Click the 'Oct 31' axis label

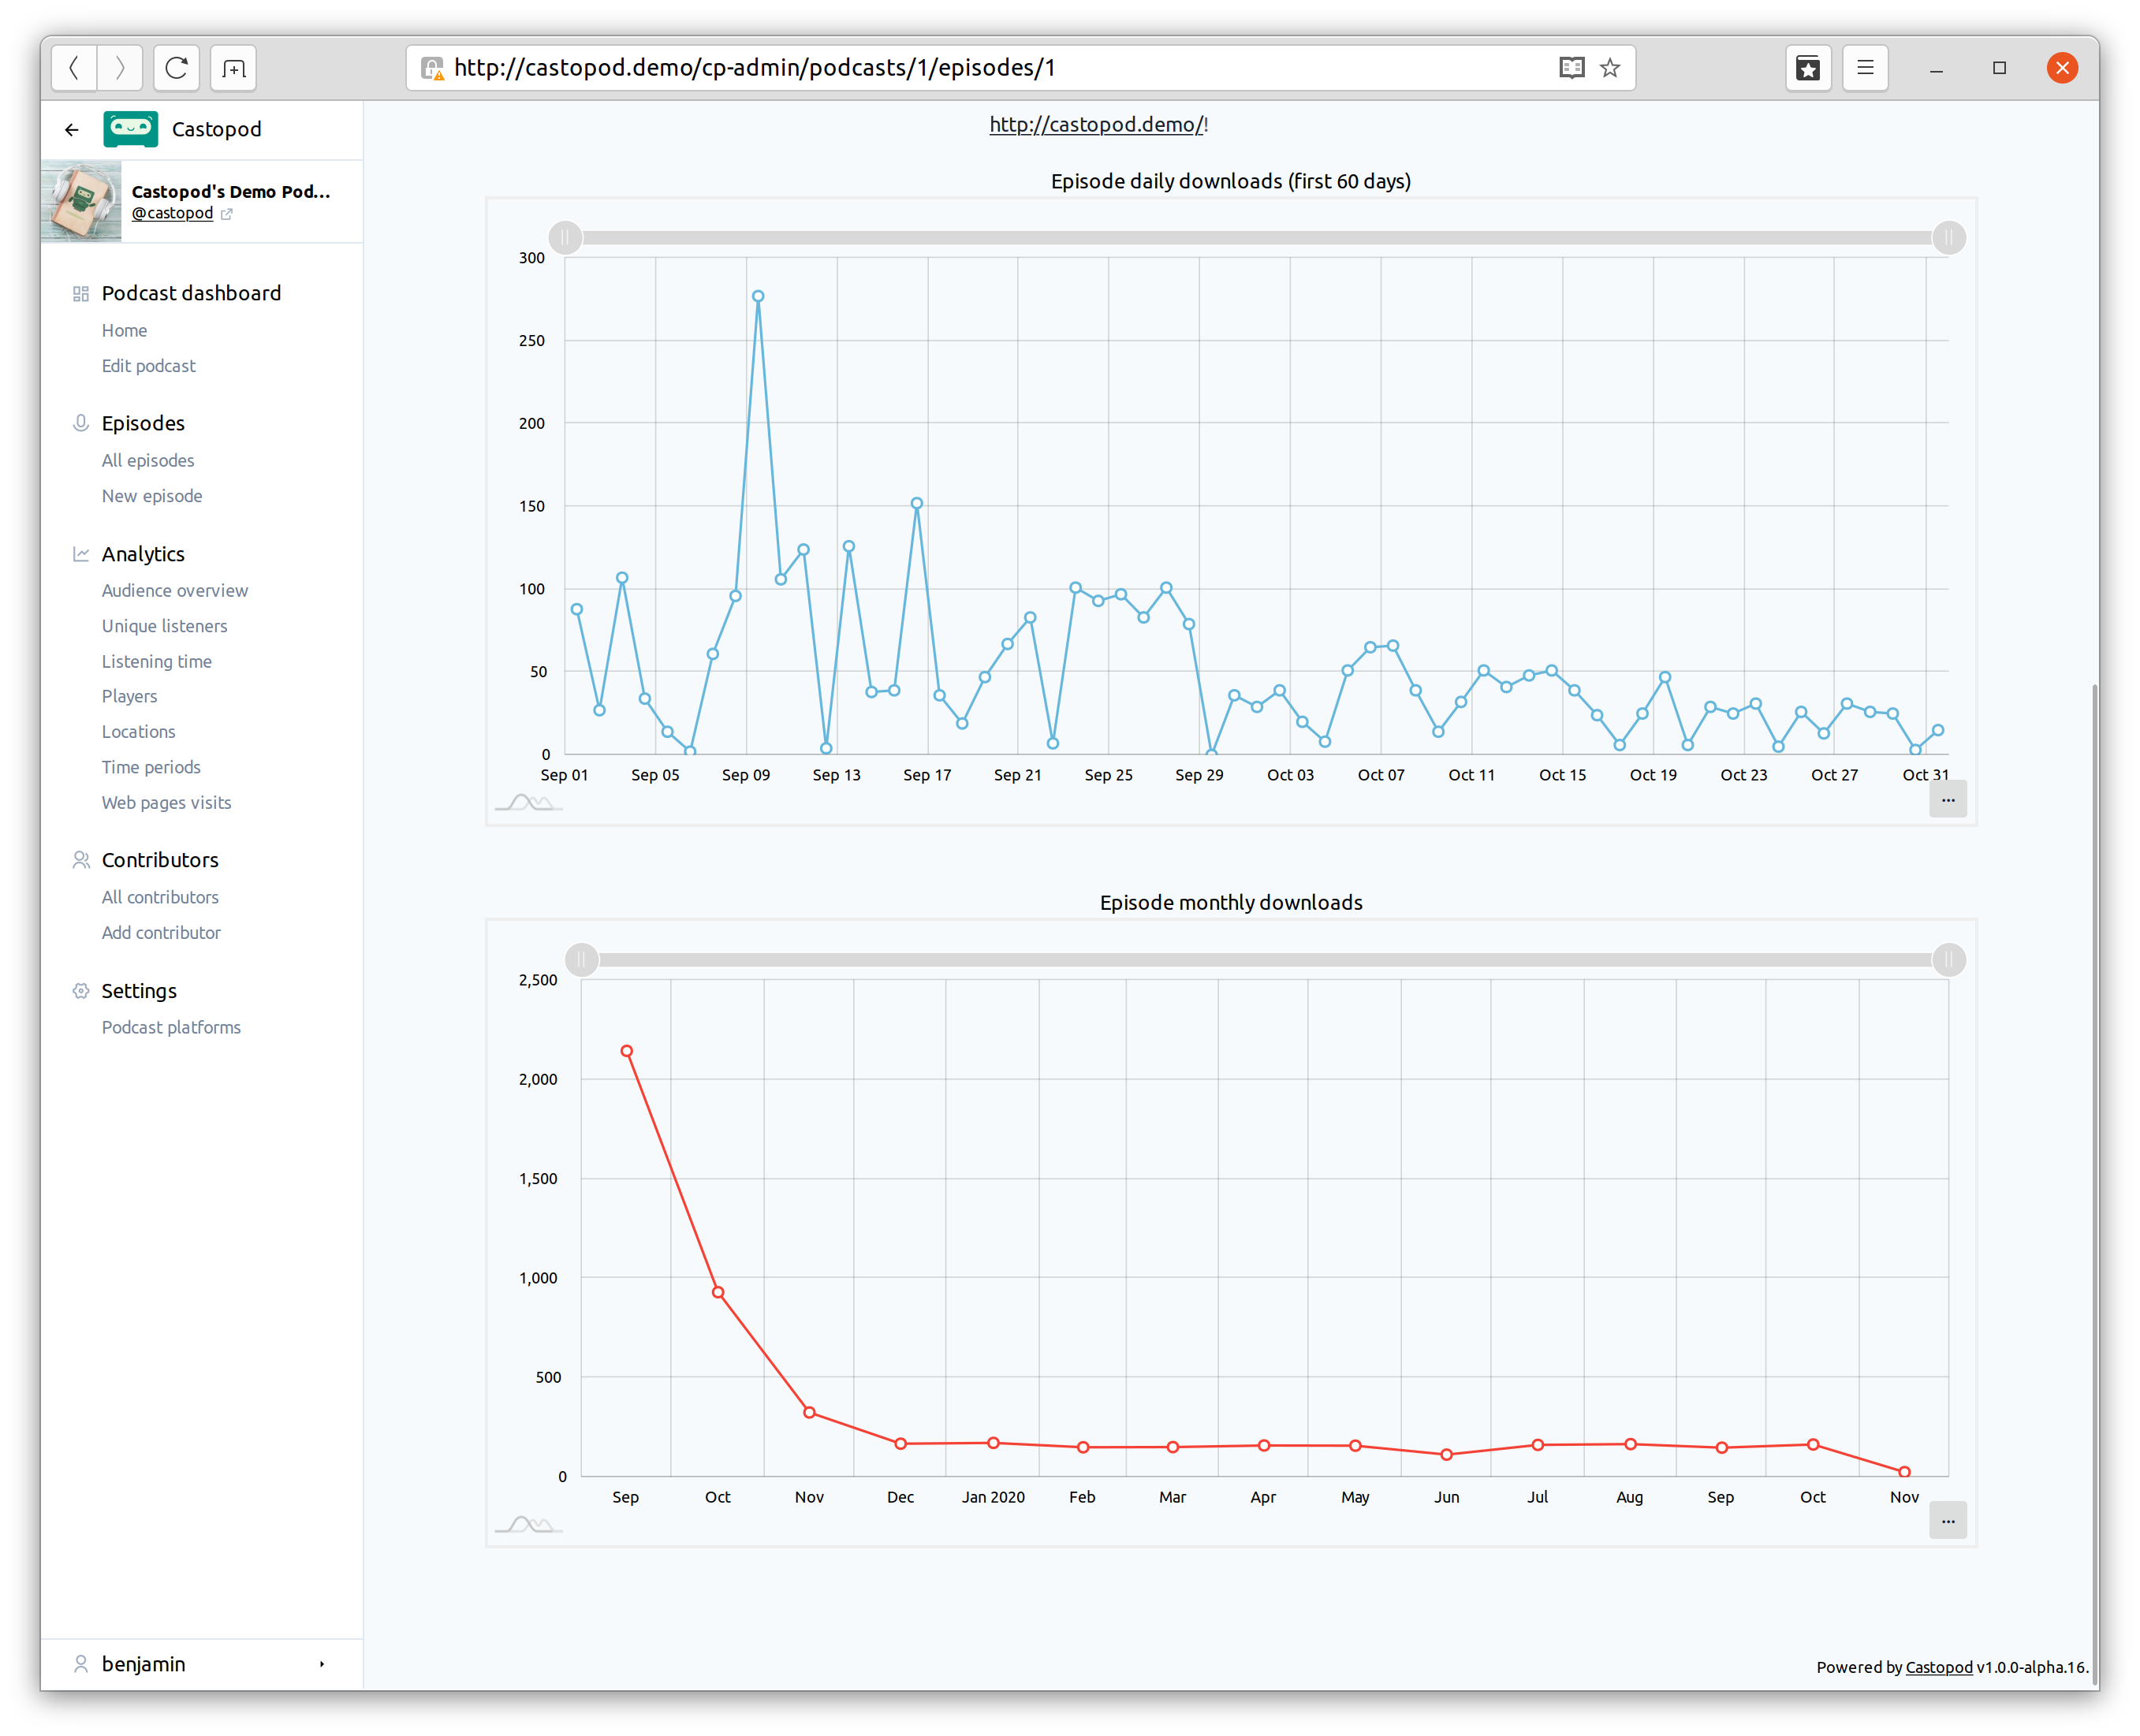point(1925,775)
